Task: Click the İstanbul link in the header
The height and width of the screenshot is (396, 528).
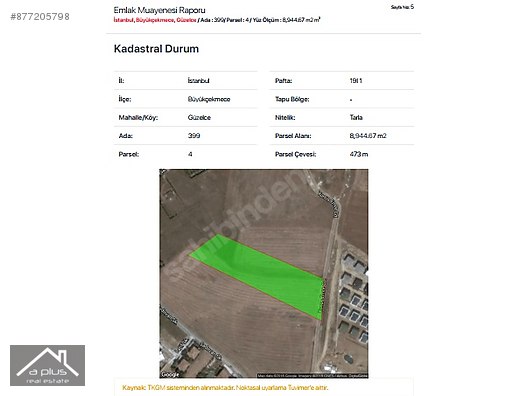Action: pyautogui.click(x=124, y=20)
